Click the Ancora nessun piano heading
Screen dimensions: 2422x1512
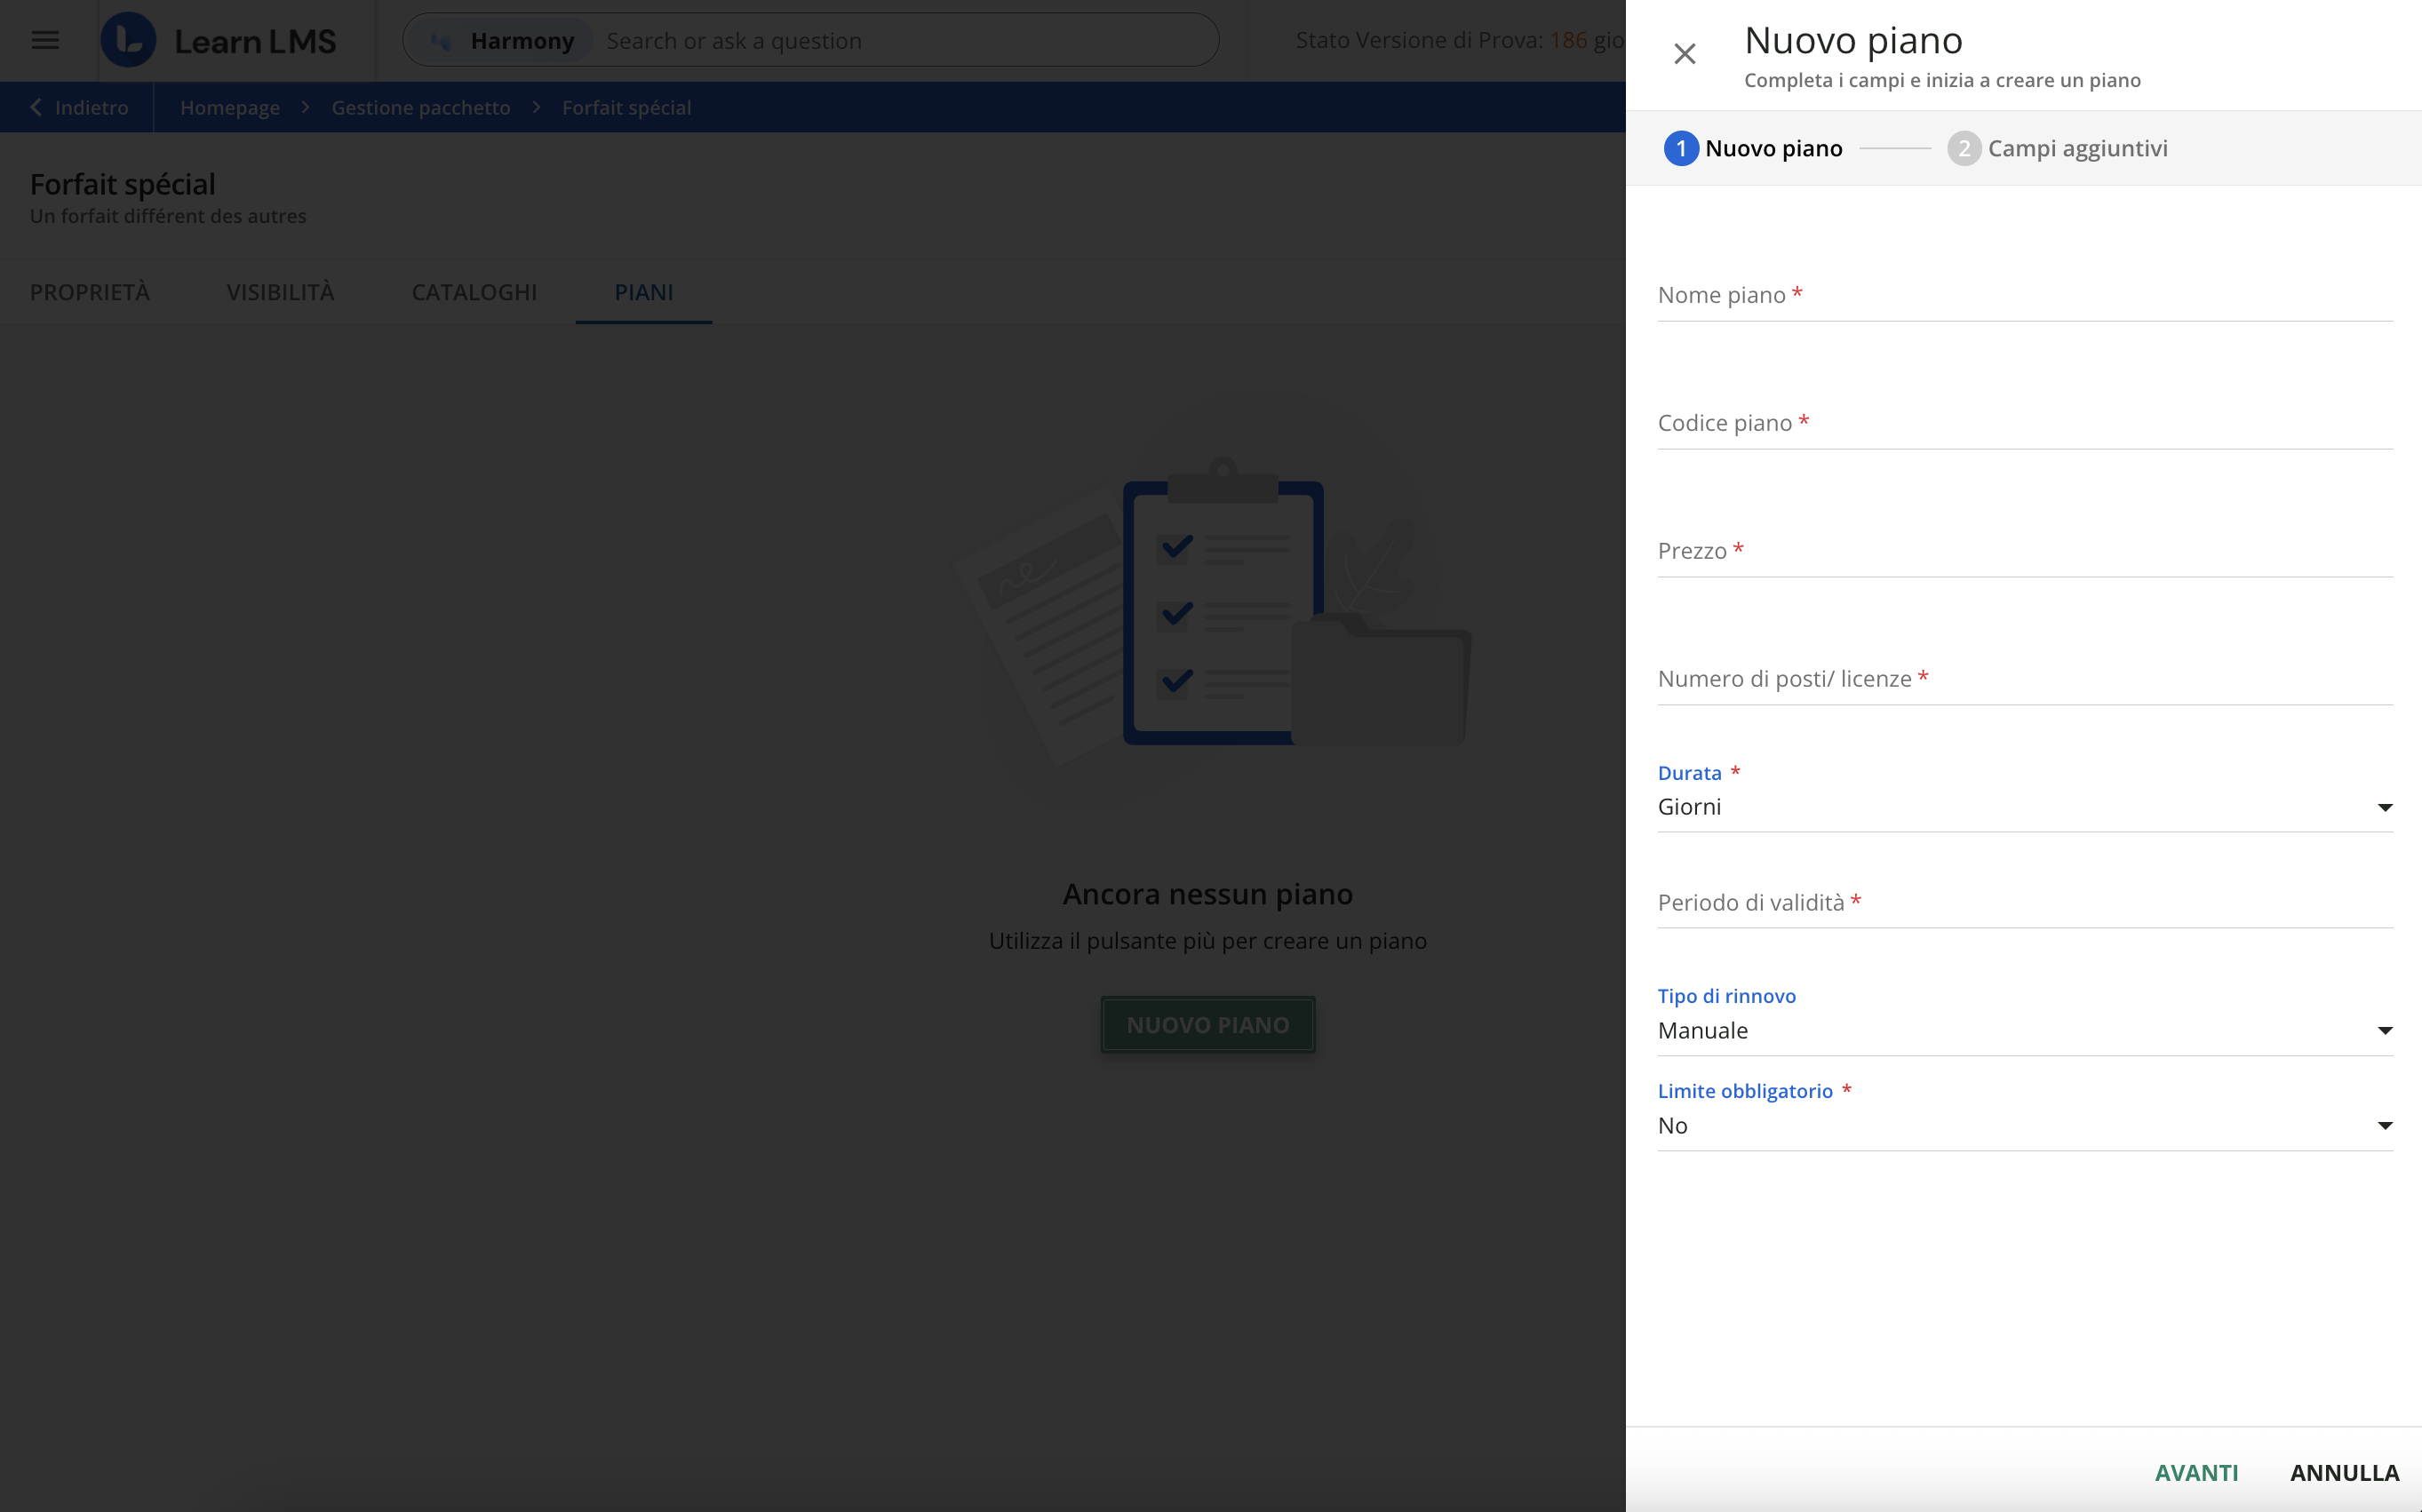(1208, 894)
